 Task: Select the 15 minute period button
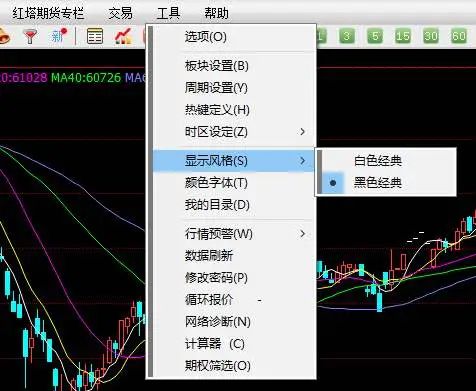(403, 36)
